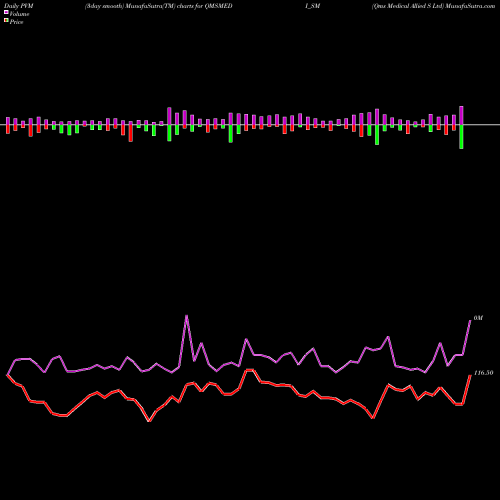Click the '116.50' price end label
Viewport: 500px width, 500px height.
pyautogui.click(x=483, y=373)
